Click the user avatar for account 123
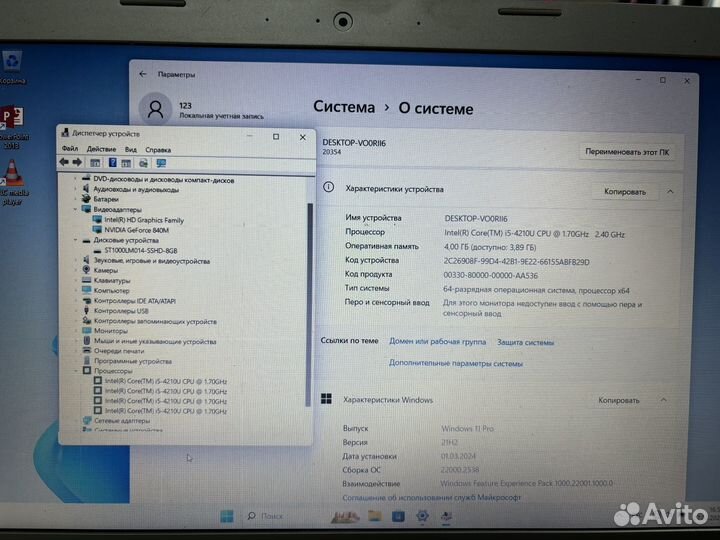The height and width of the screenshot is (540, 720). click(155, 109)
